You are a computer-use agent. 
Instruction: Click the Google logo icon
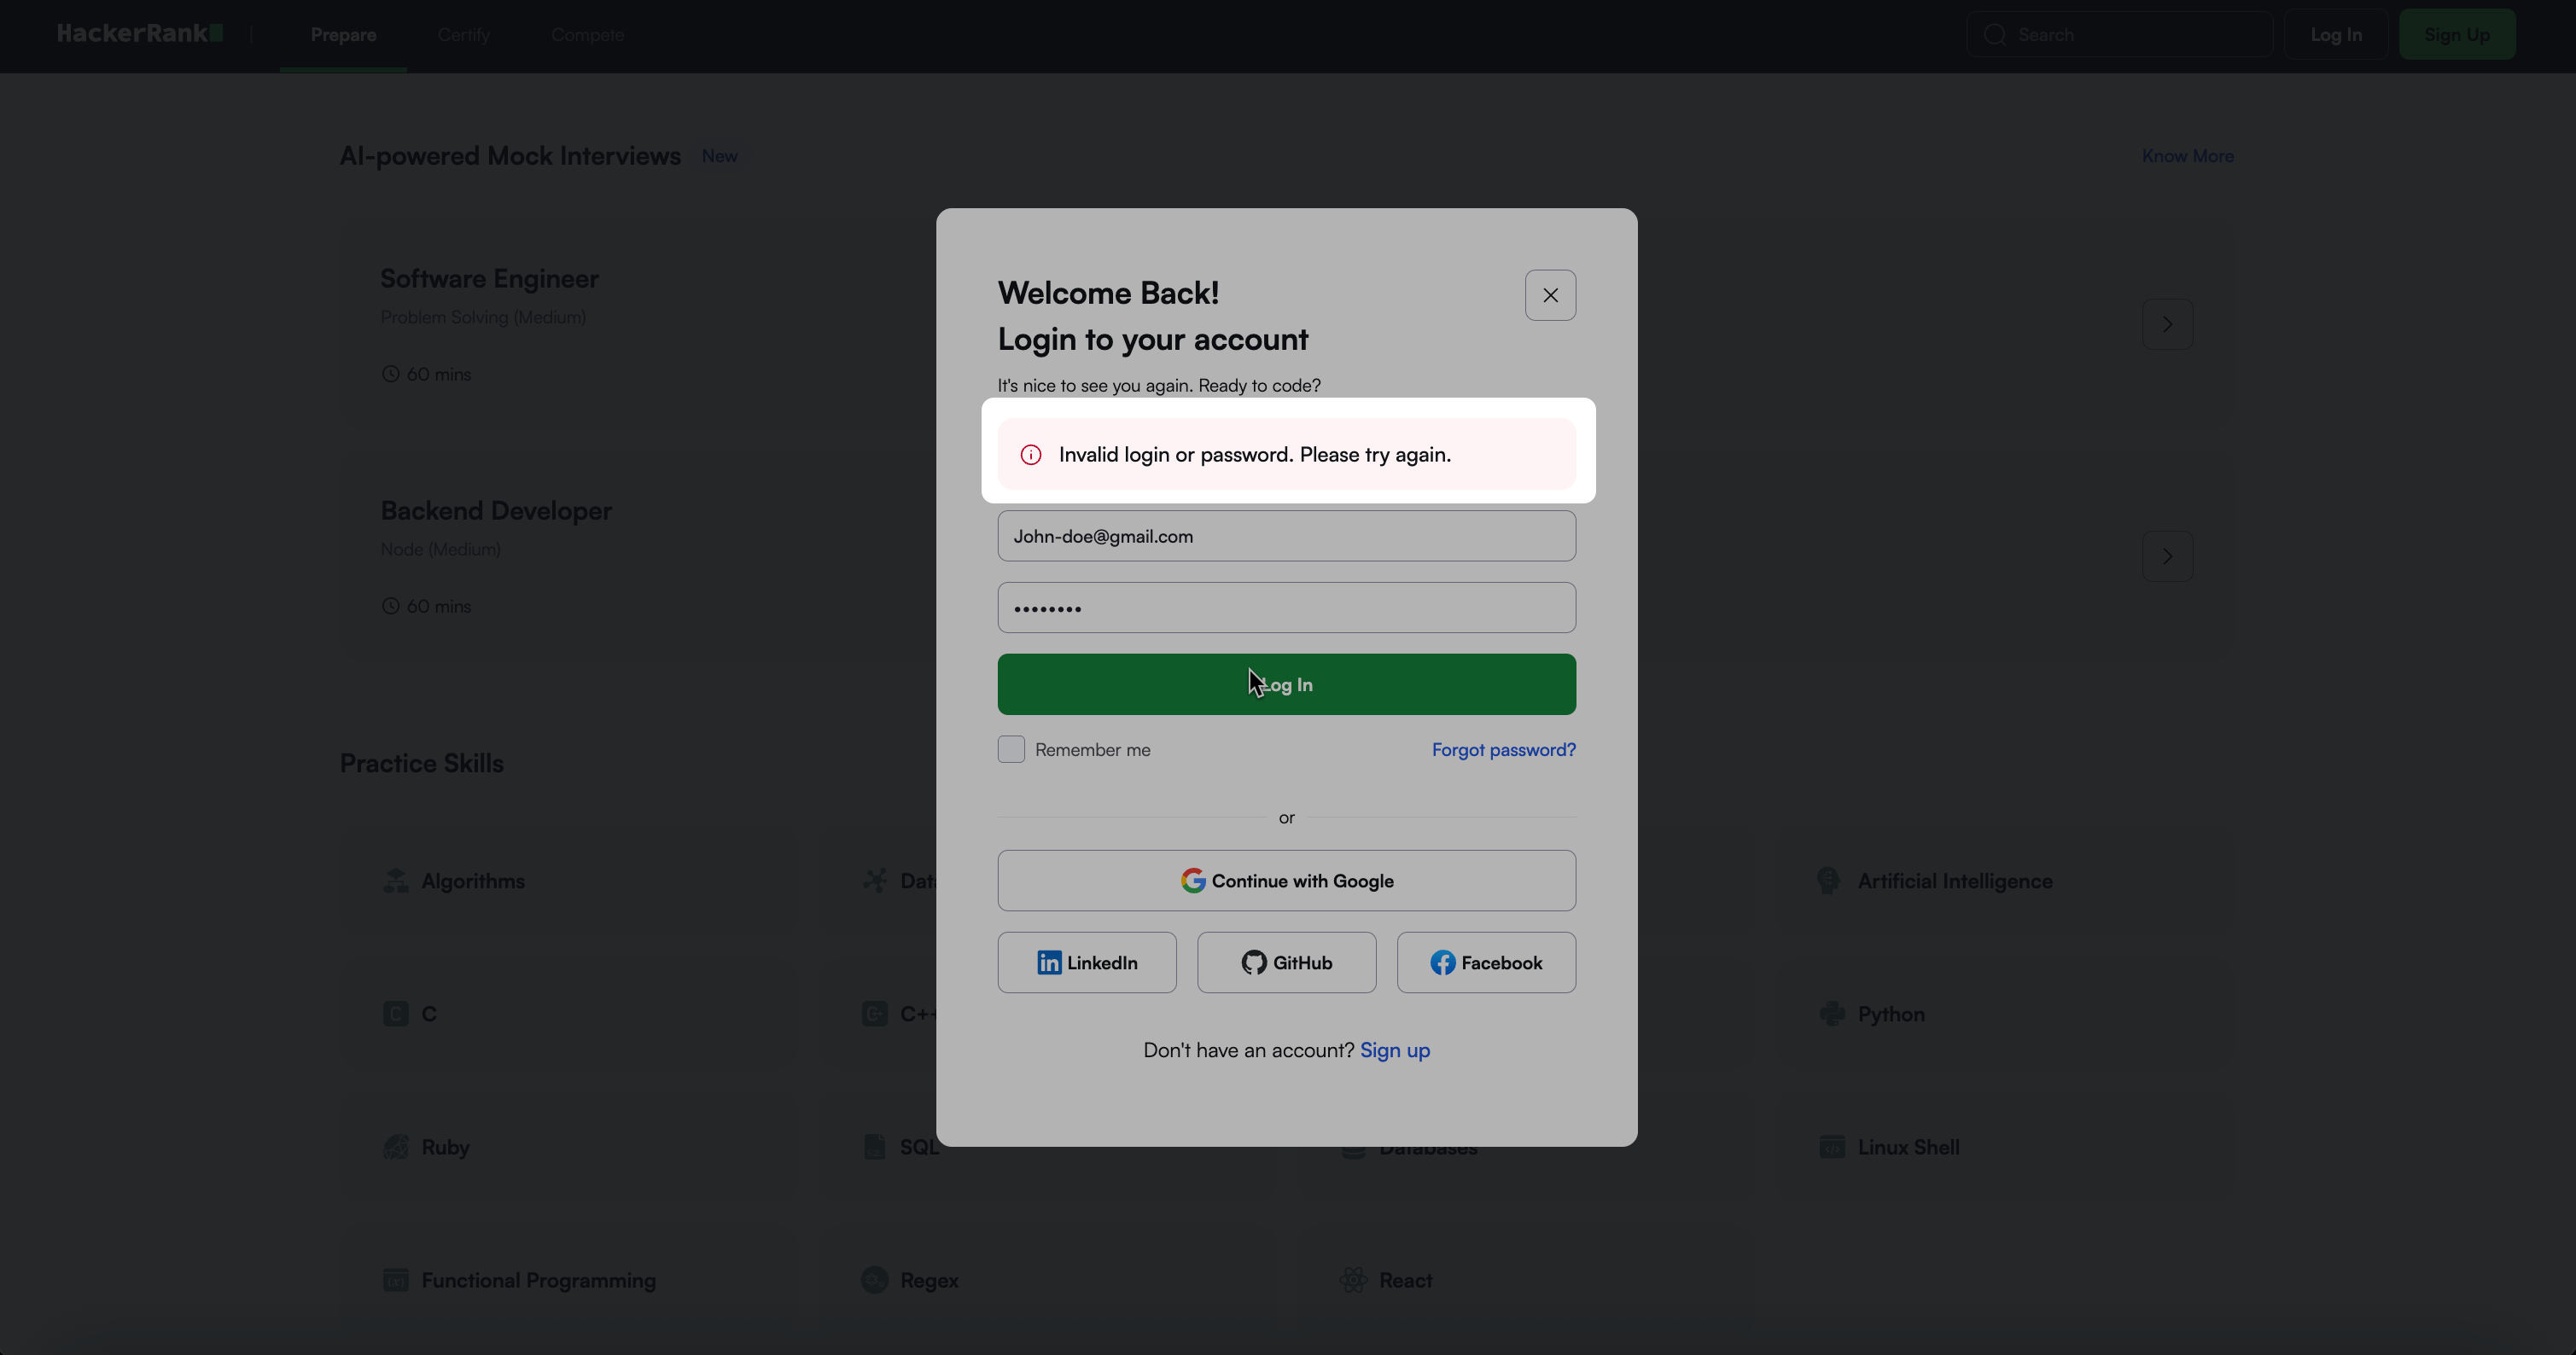[1192, 880]
